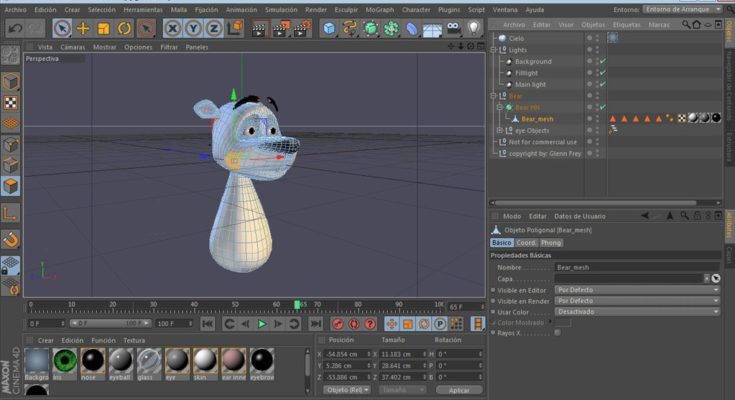The image size is (735, 400).
Task: Open Visible en Editor dropdown
Action: tap(637, 290)
